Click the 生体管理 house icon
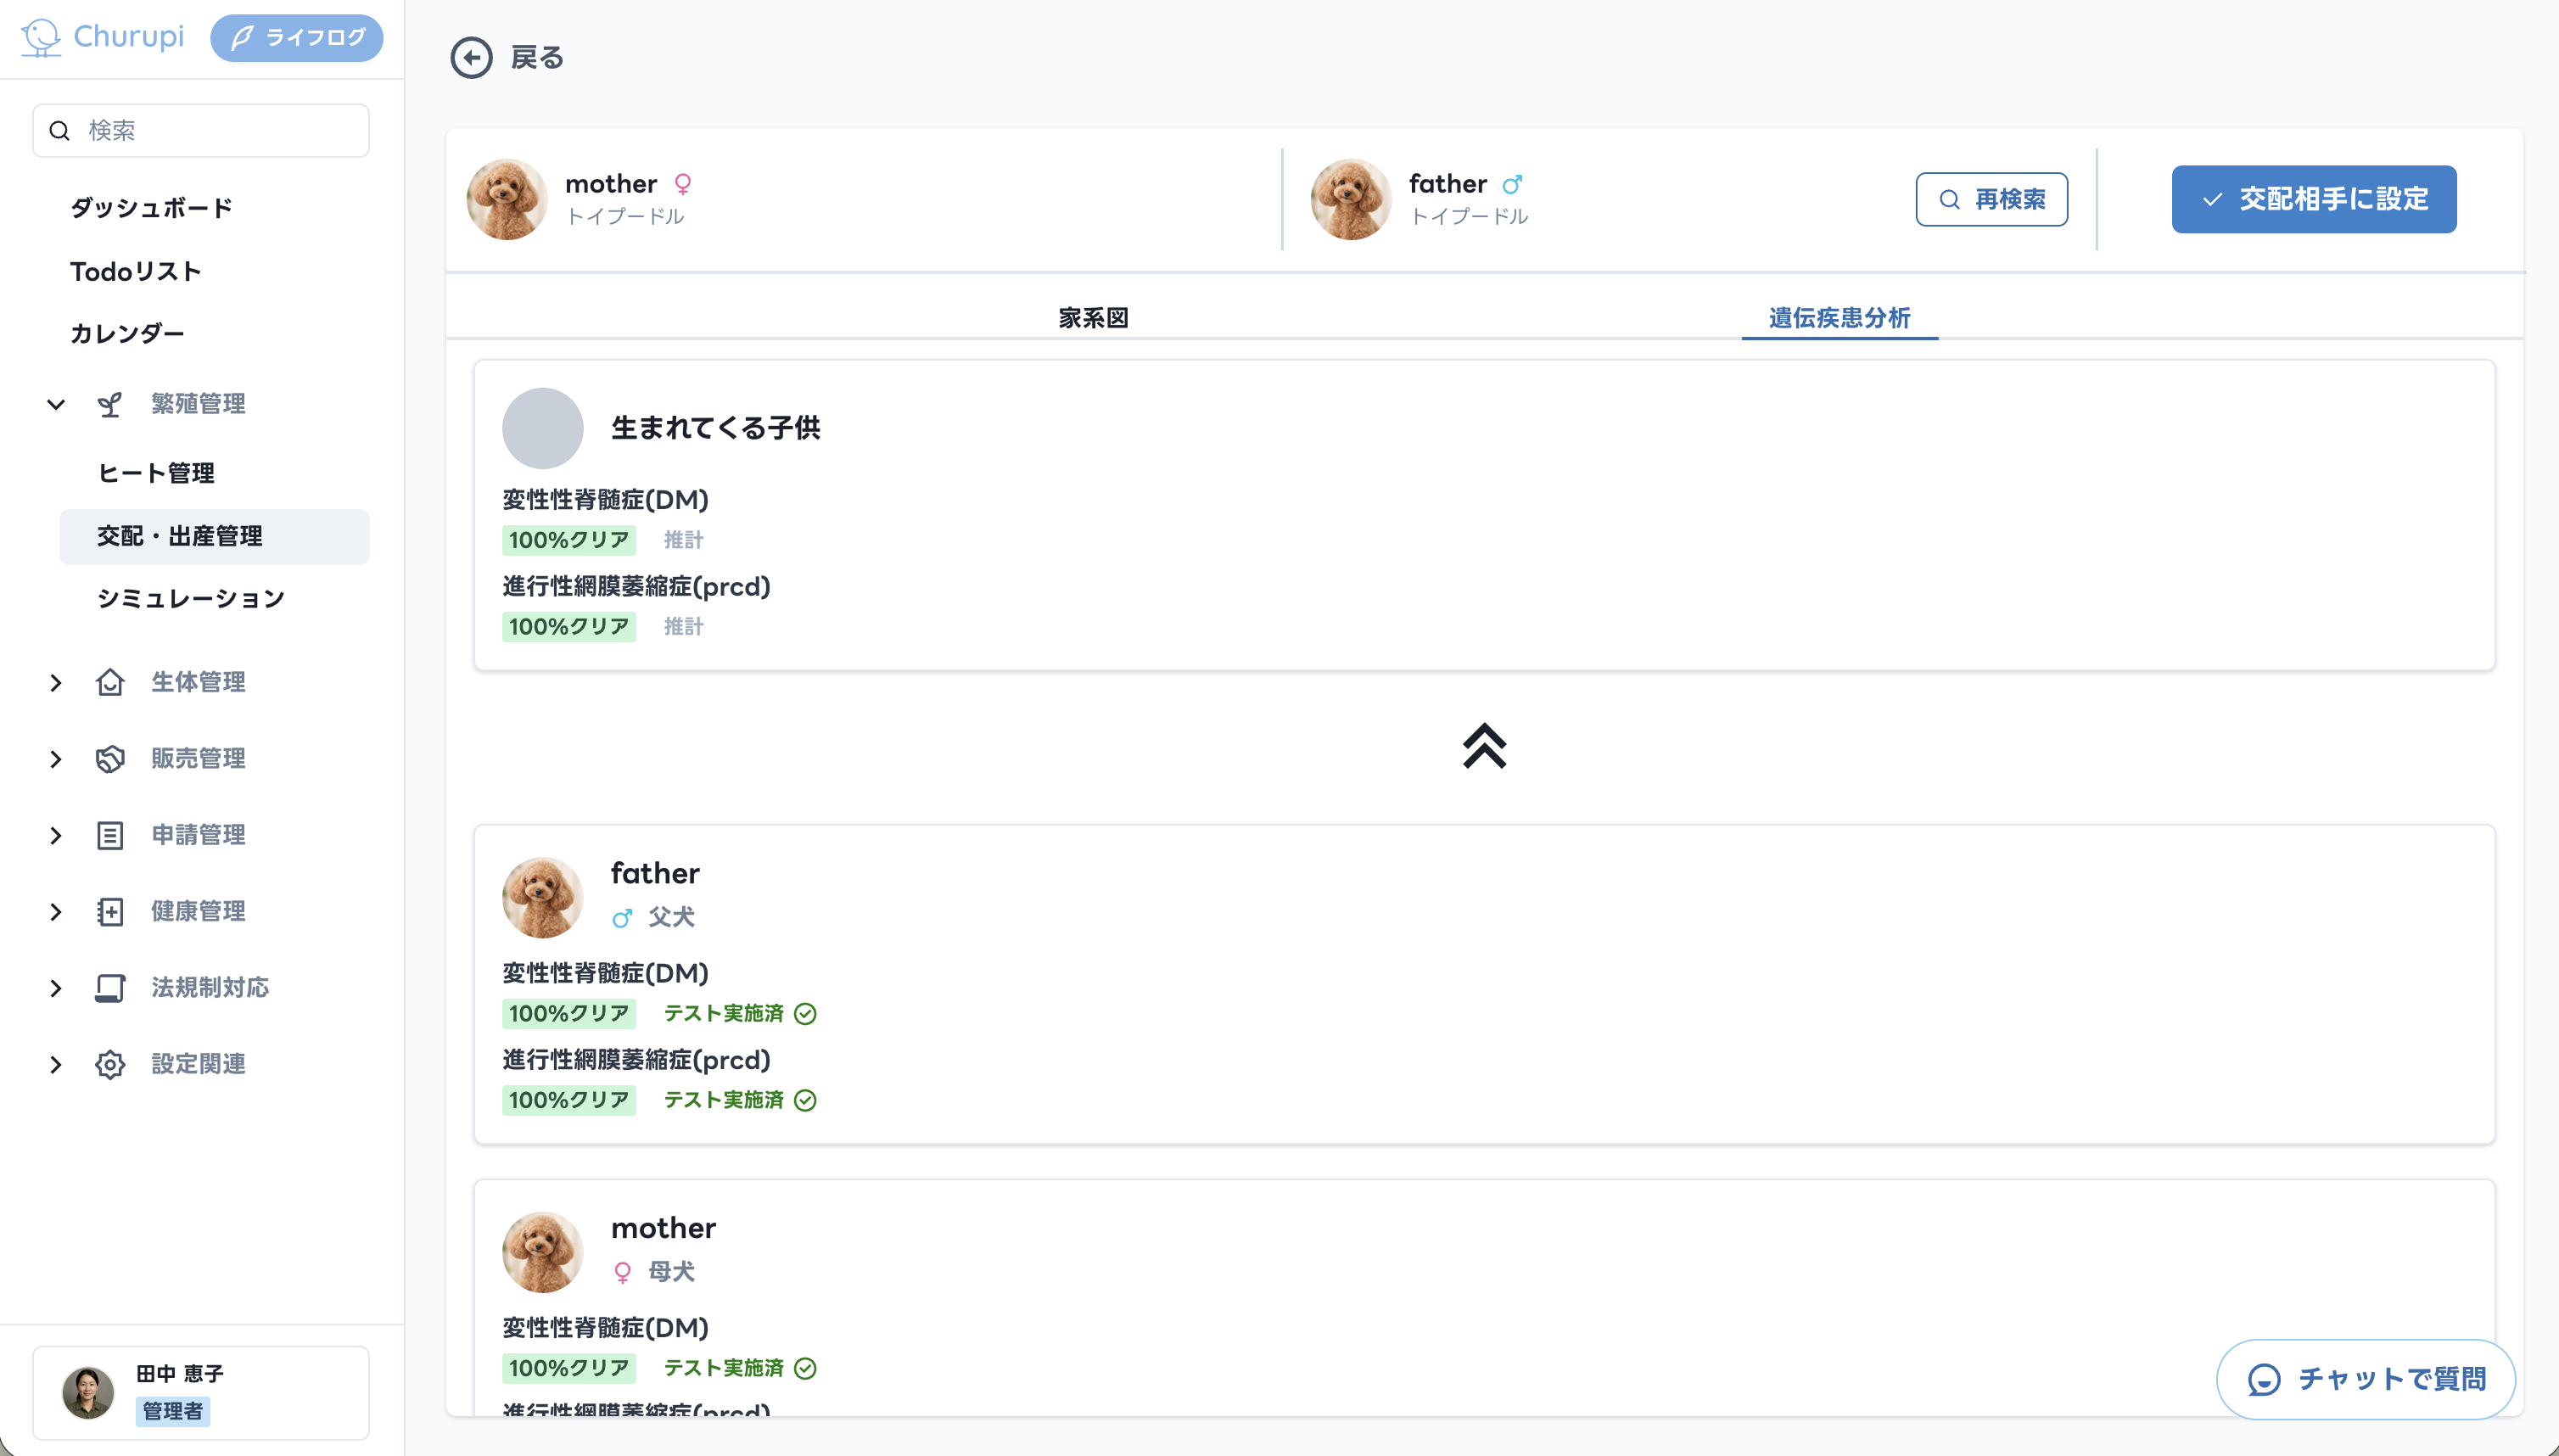Screen dimensions: 2559x1456 pos(110,682)
